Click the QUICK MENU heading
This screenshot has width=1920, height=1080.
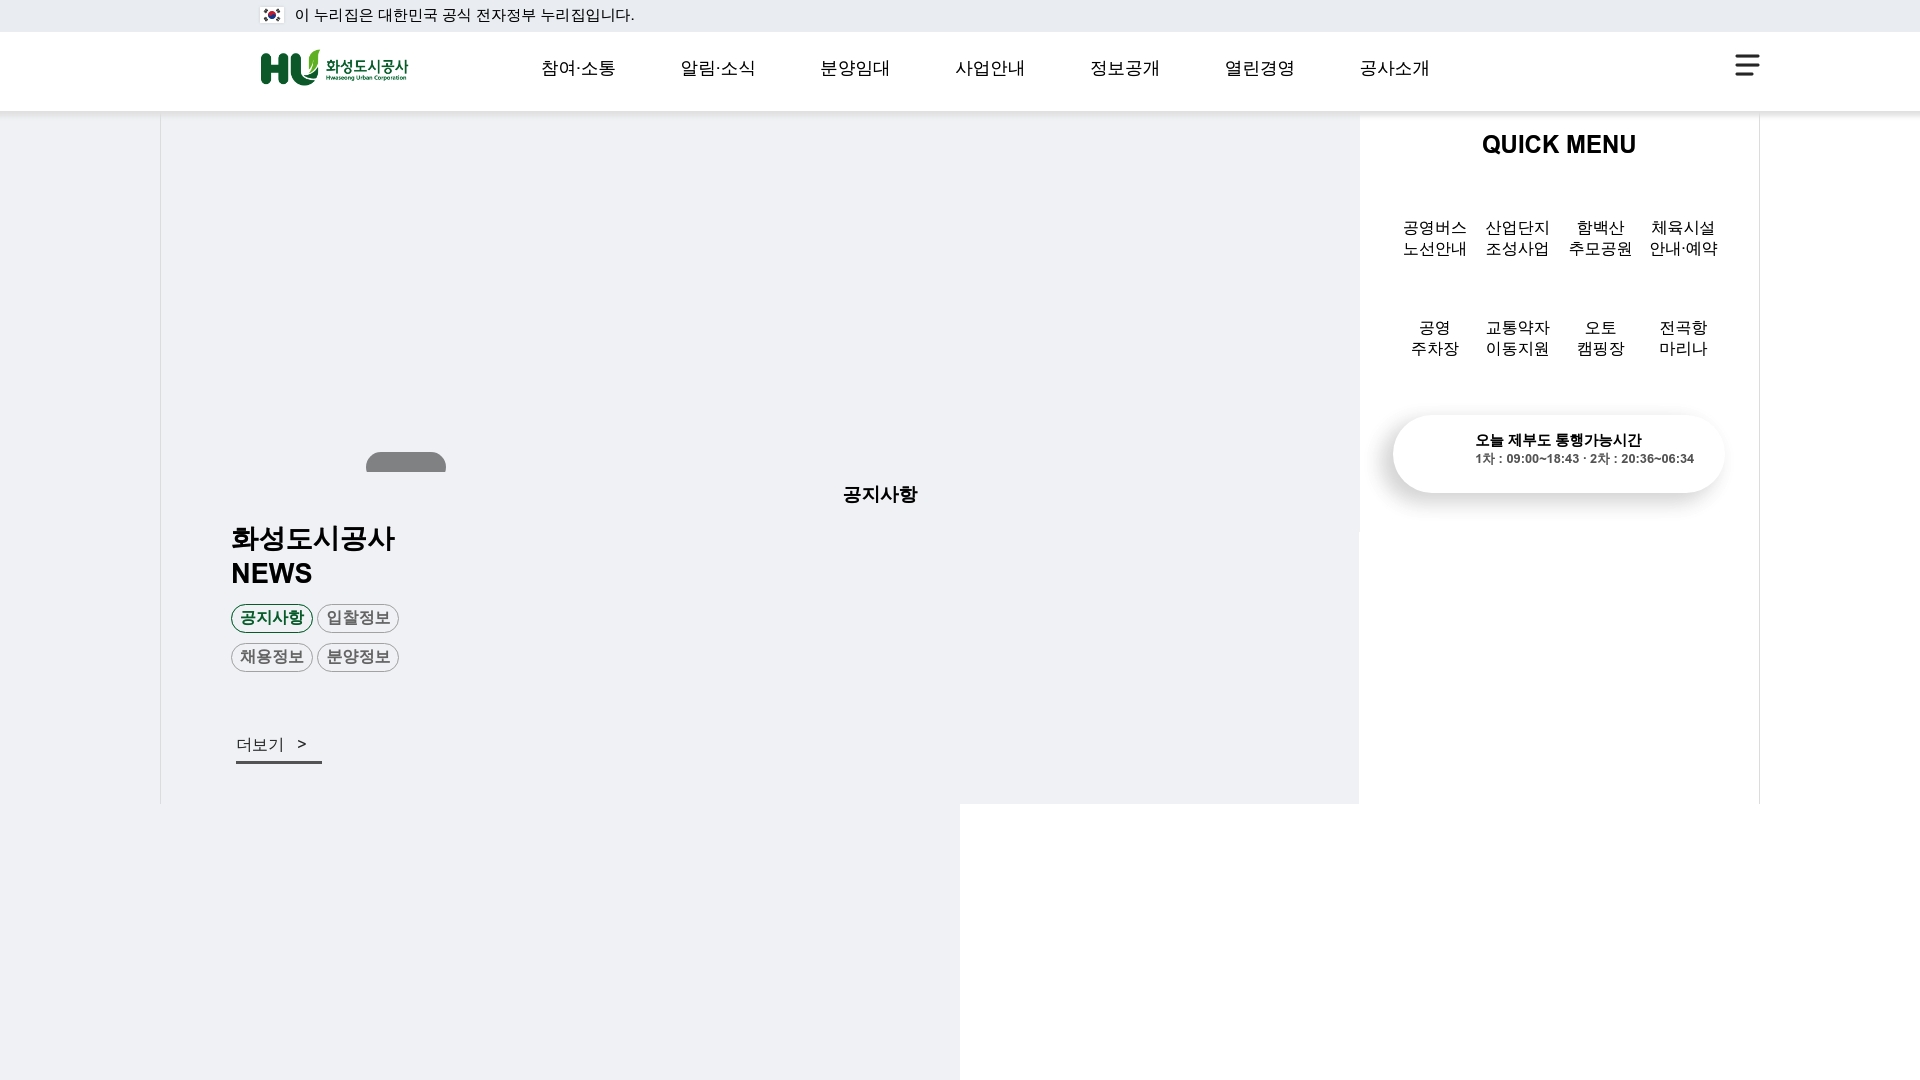point(1559,145)
